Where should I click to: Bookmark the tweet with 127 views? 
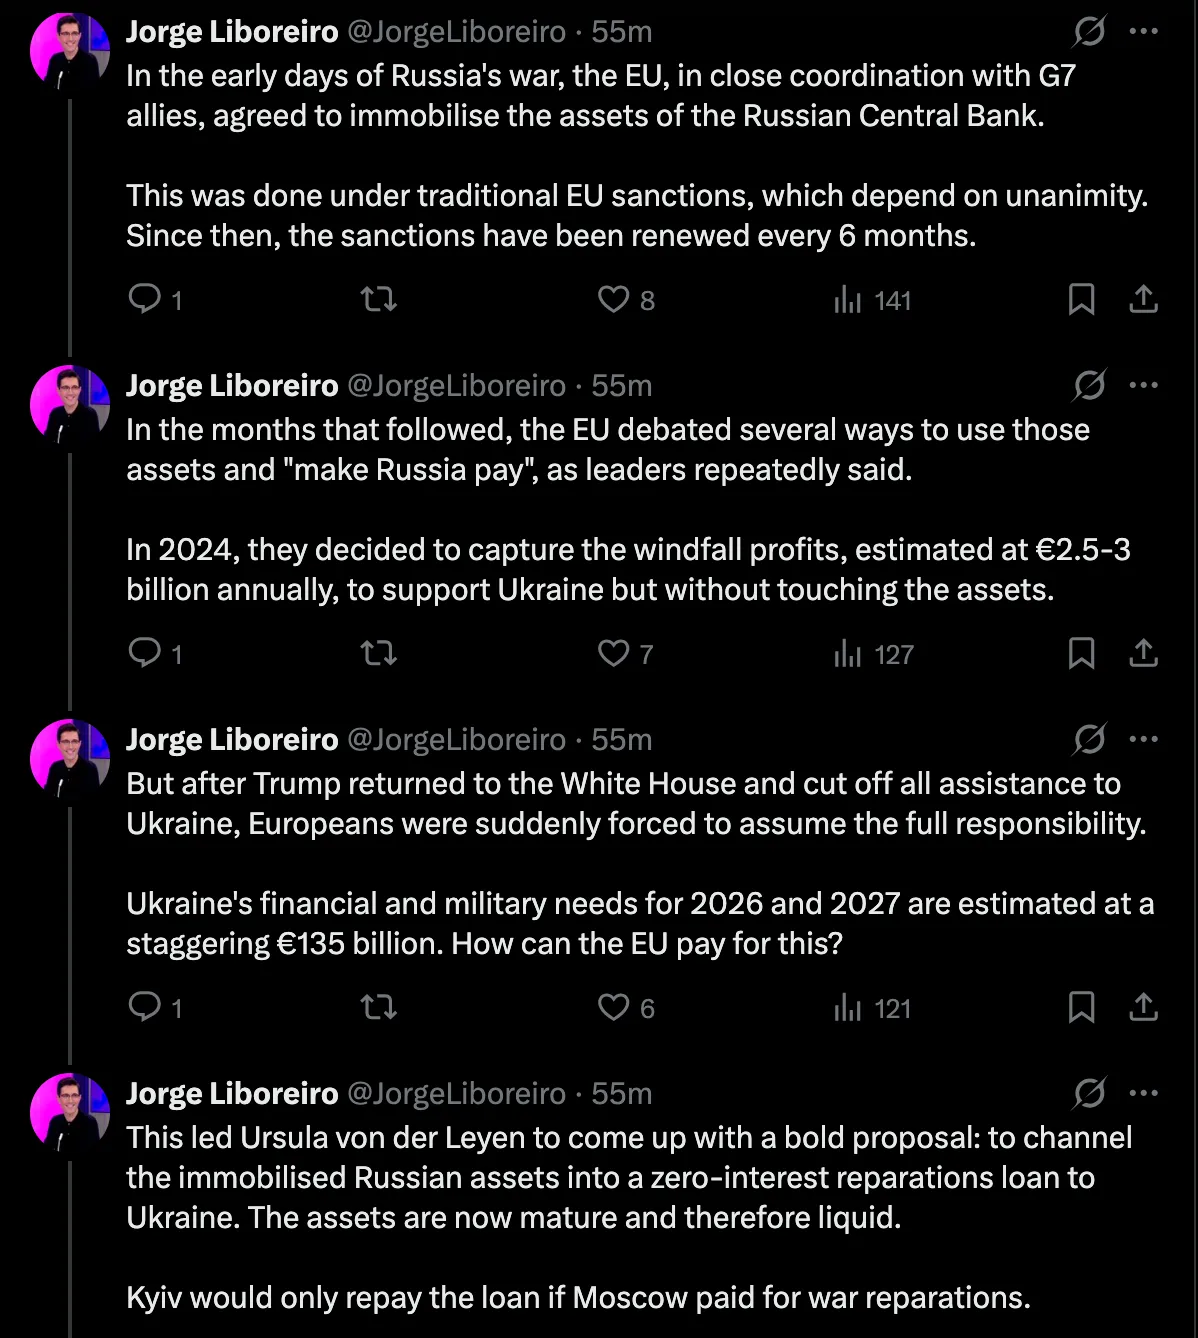[x=1081, y=653]
